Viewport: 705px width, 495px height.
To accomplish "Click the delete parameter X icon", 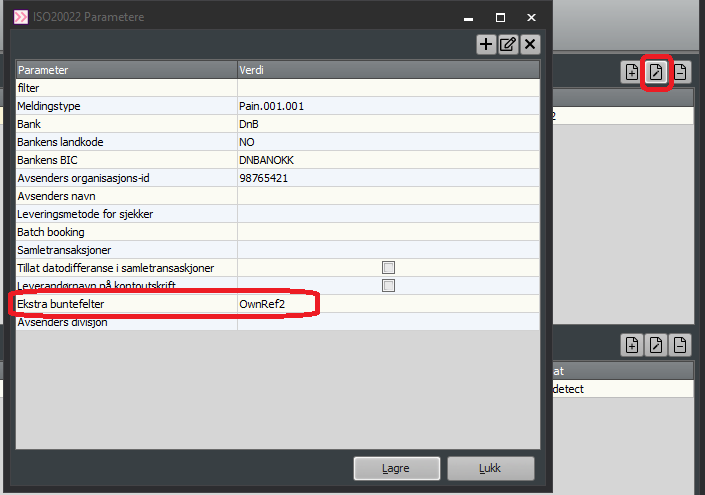I will [x=530, y=44].
